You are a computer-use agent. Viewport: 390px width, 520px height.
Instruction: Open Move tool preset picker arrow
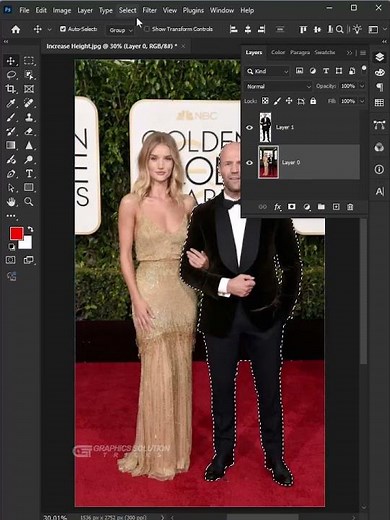pyautogui.click(x=49, y=30)
